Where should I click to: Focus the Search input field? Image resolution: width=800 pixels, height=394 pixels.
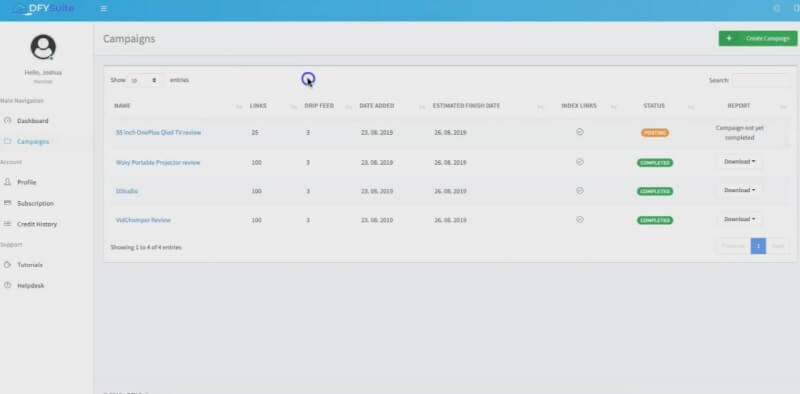[x=761, y=80]
